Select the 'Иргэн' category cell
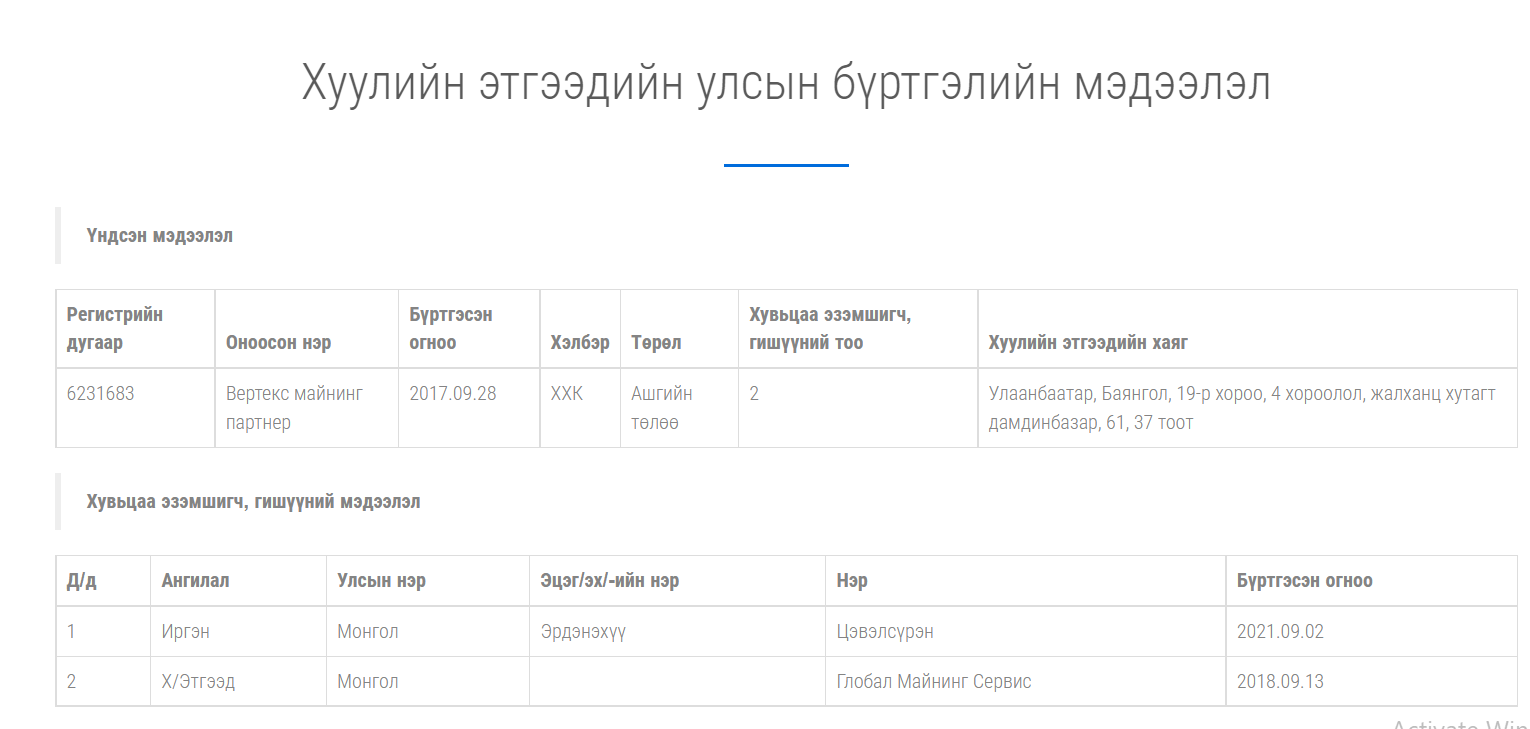The width and height of the screenshot is (1530, 729). [185, 632]
